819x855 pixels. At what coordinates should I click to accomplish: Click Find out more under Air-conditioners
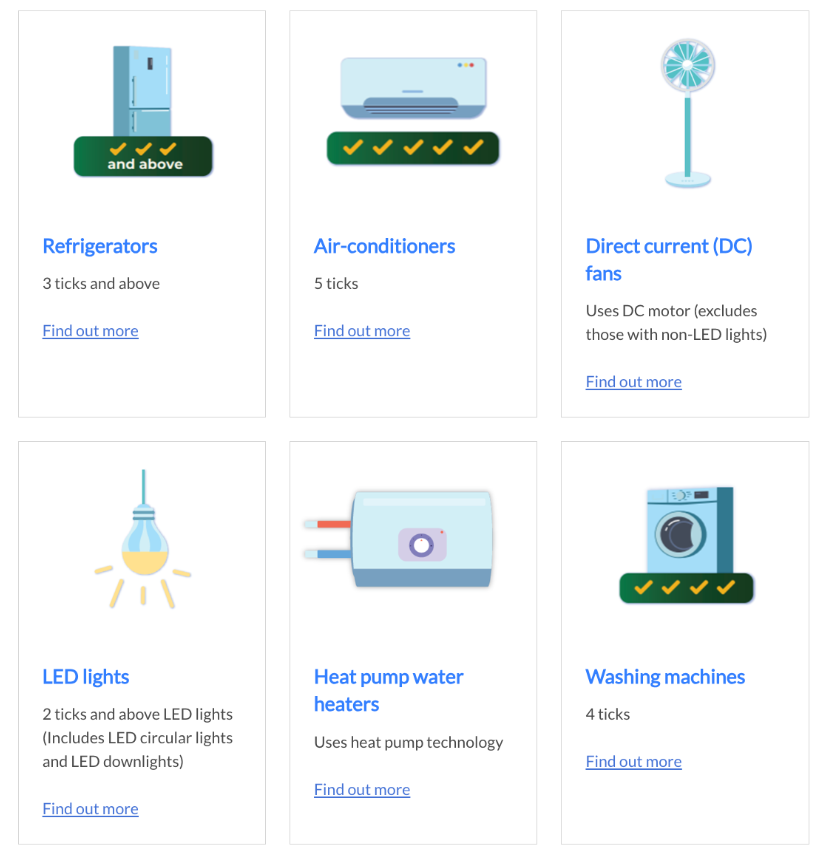(362, 331)
